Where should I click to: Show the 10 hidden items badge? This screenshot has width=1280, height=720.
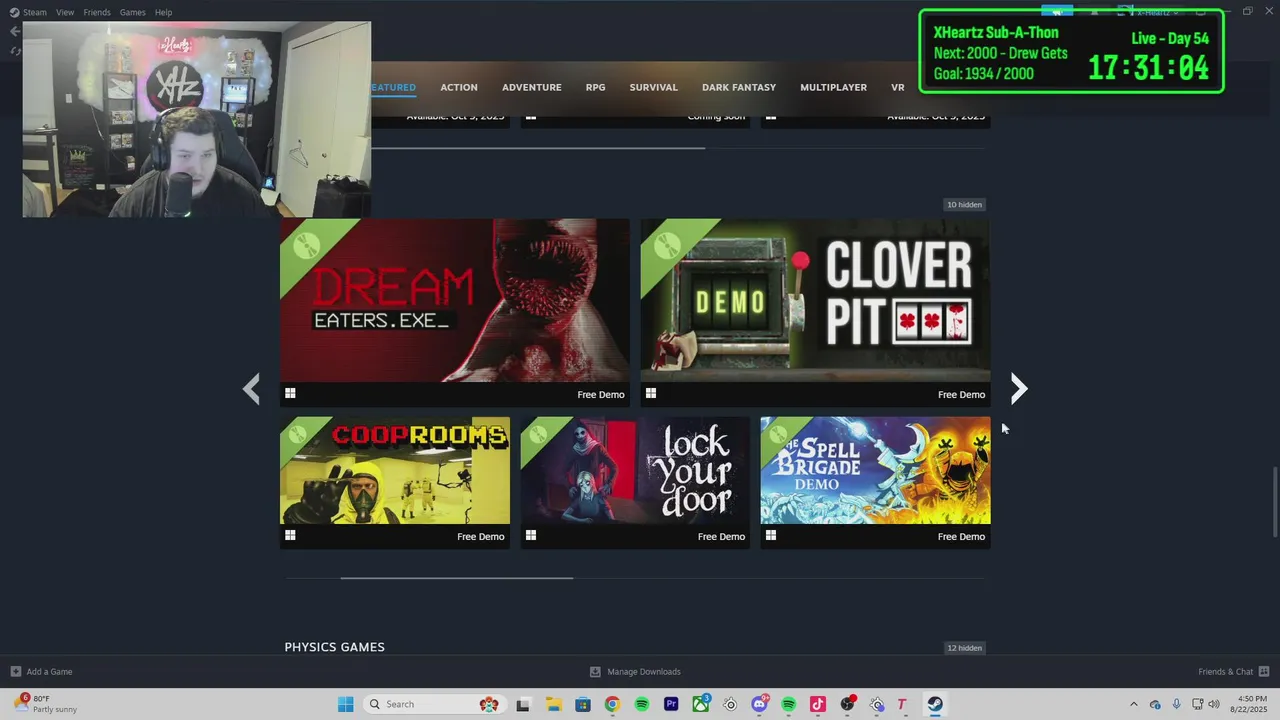(x=964, y=205)
